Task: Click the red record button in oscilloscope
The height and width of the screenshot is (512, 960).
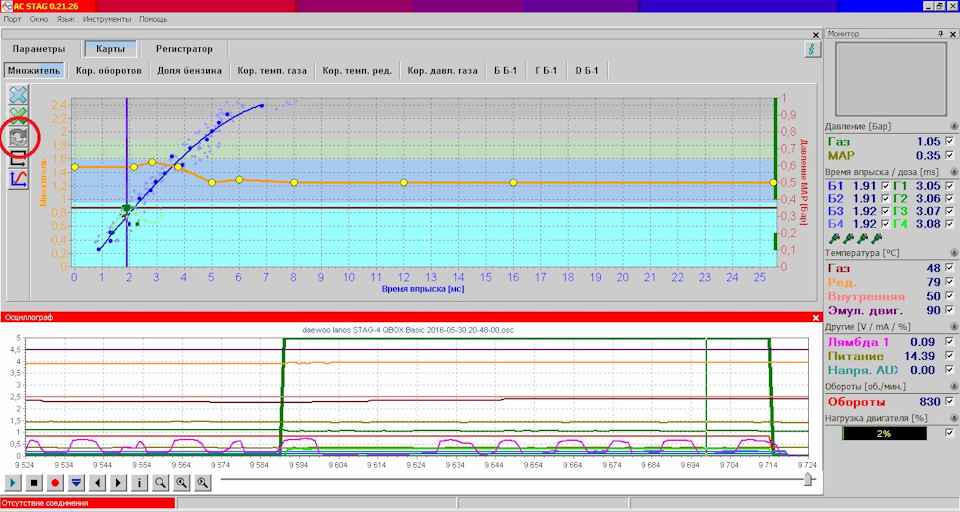Action: (x=54, y=483)
